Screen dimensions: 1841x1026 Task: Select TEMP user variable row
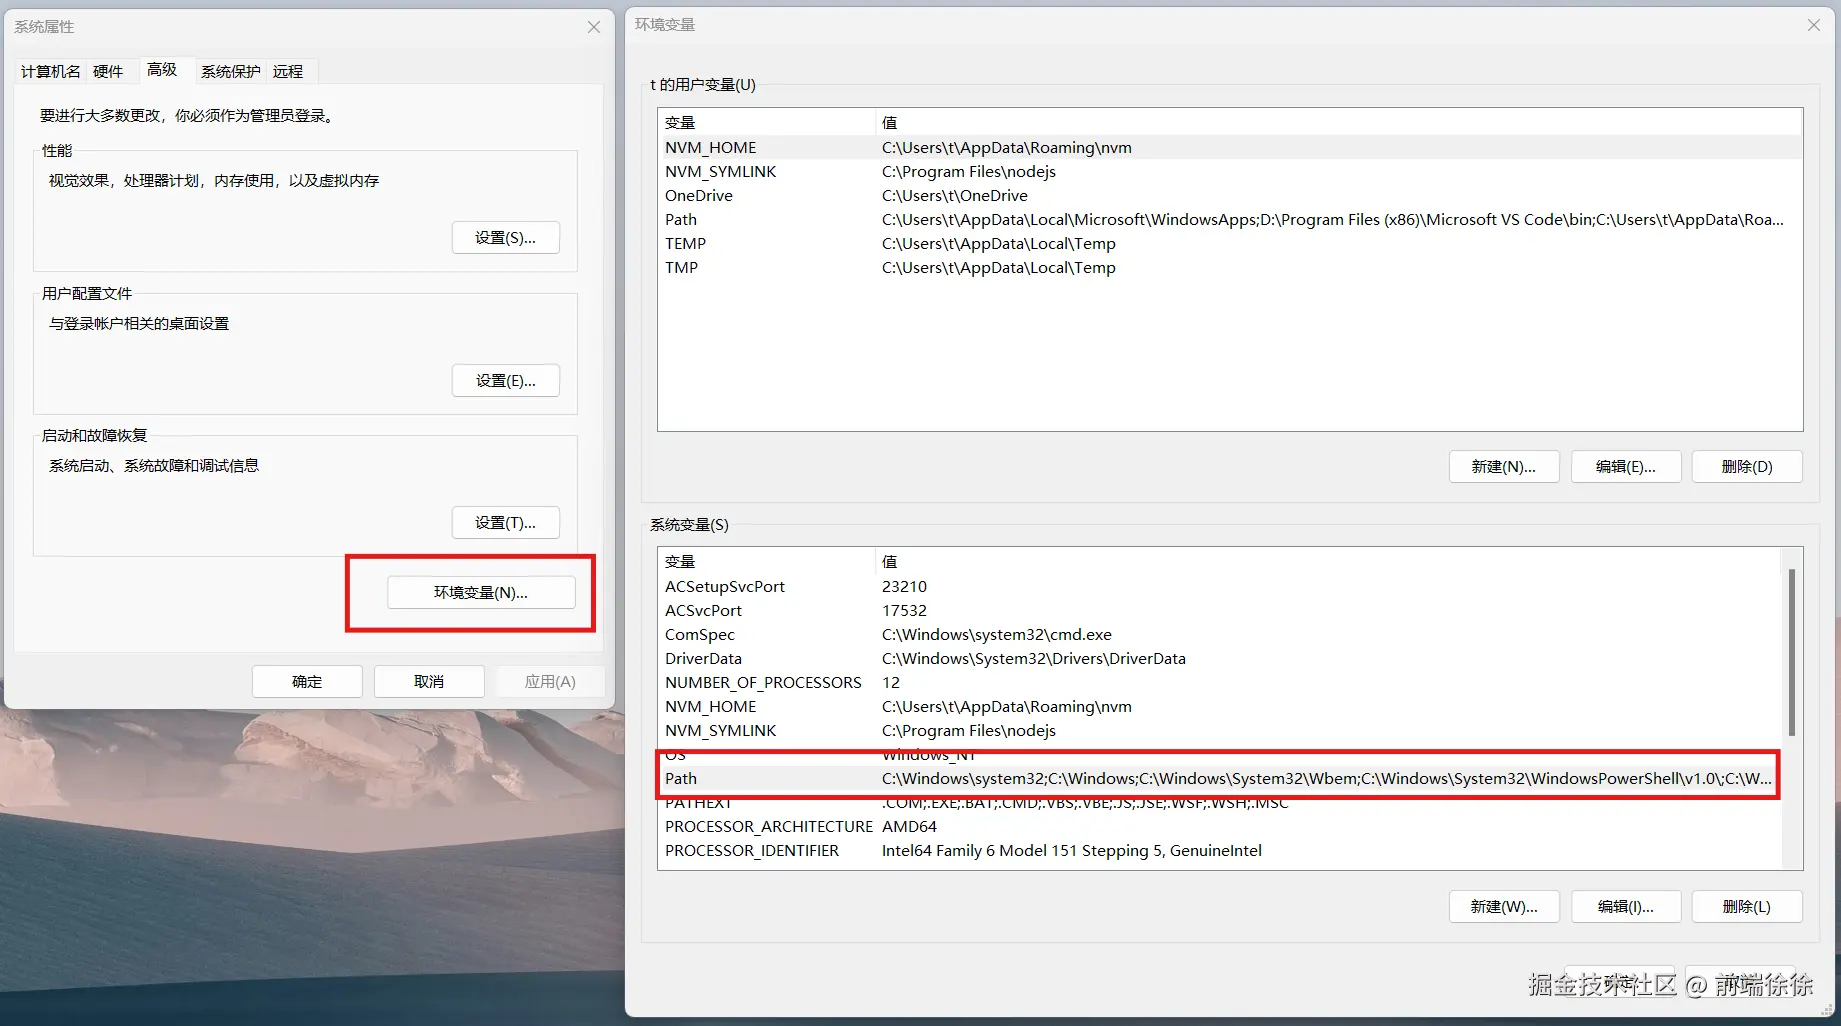coord(1230,244)
